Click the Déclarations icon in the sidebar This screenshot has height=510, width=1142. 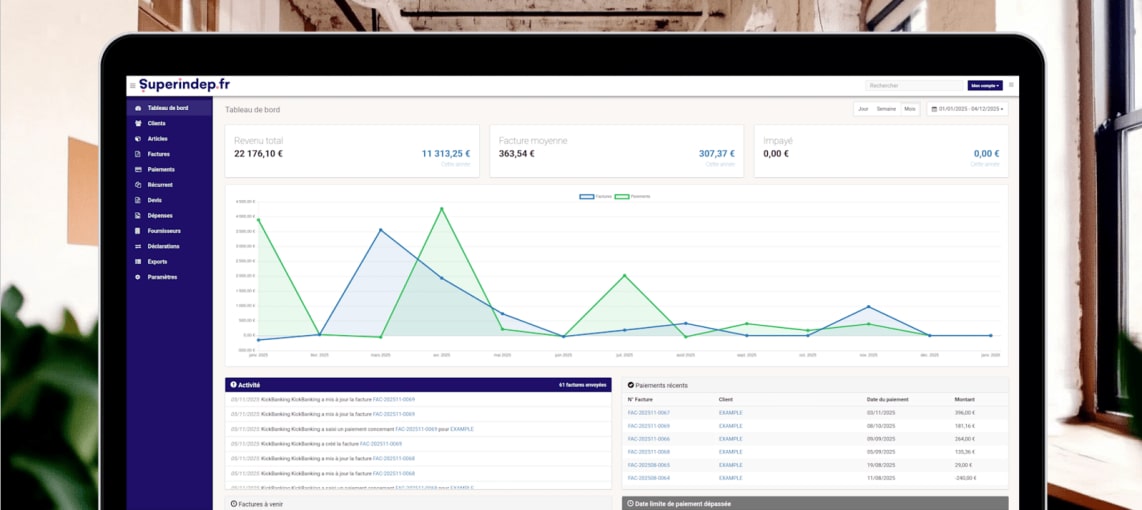pos(138,246)
